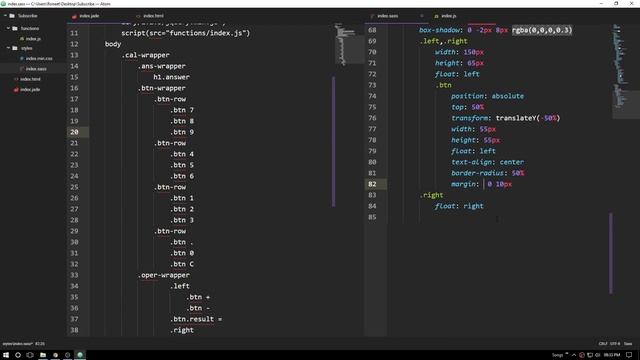The width and height of the screenshot is (640, 360).
Task: Select index.sass in the tree view
Action: (36, 69)
